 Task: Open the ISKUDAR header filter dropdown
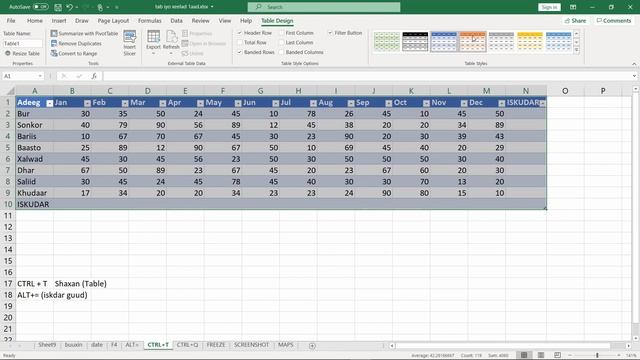[x=542, y=103]
